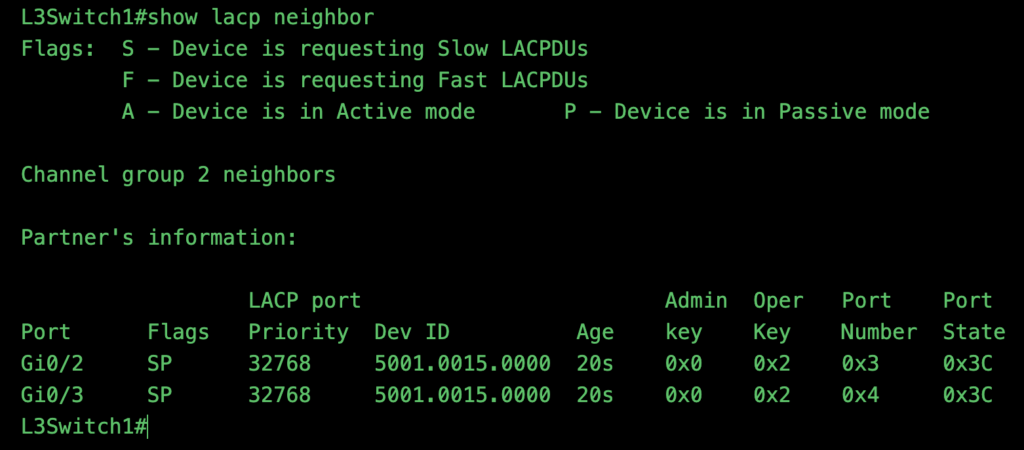
Task: Click the "Partner's information:" heading
Action: tap(159, 238)
